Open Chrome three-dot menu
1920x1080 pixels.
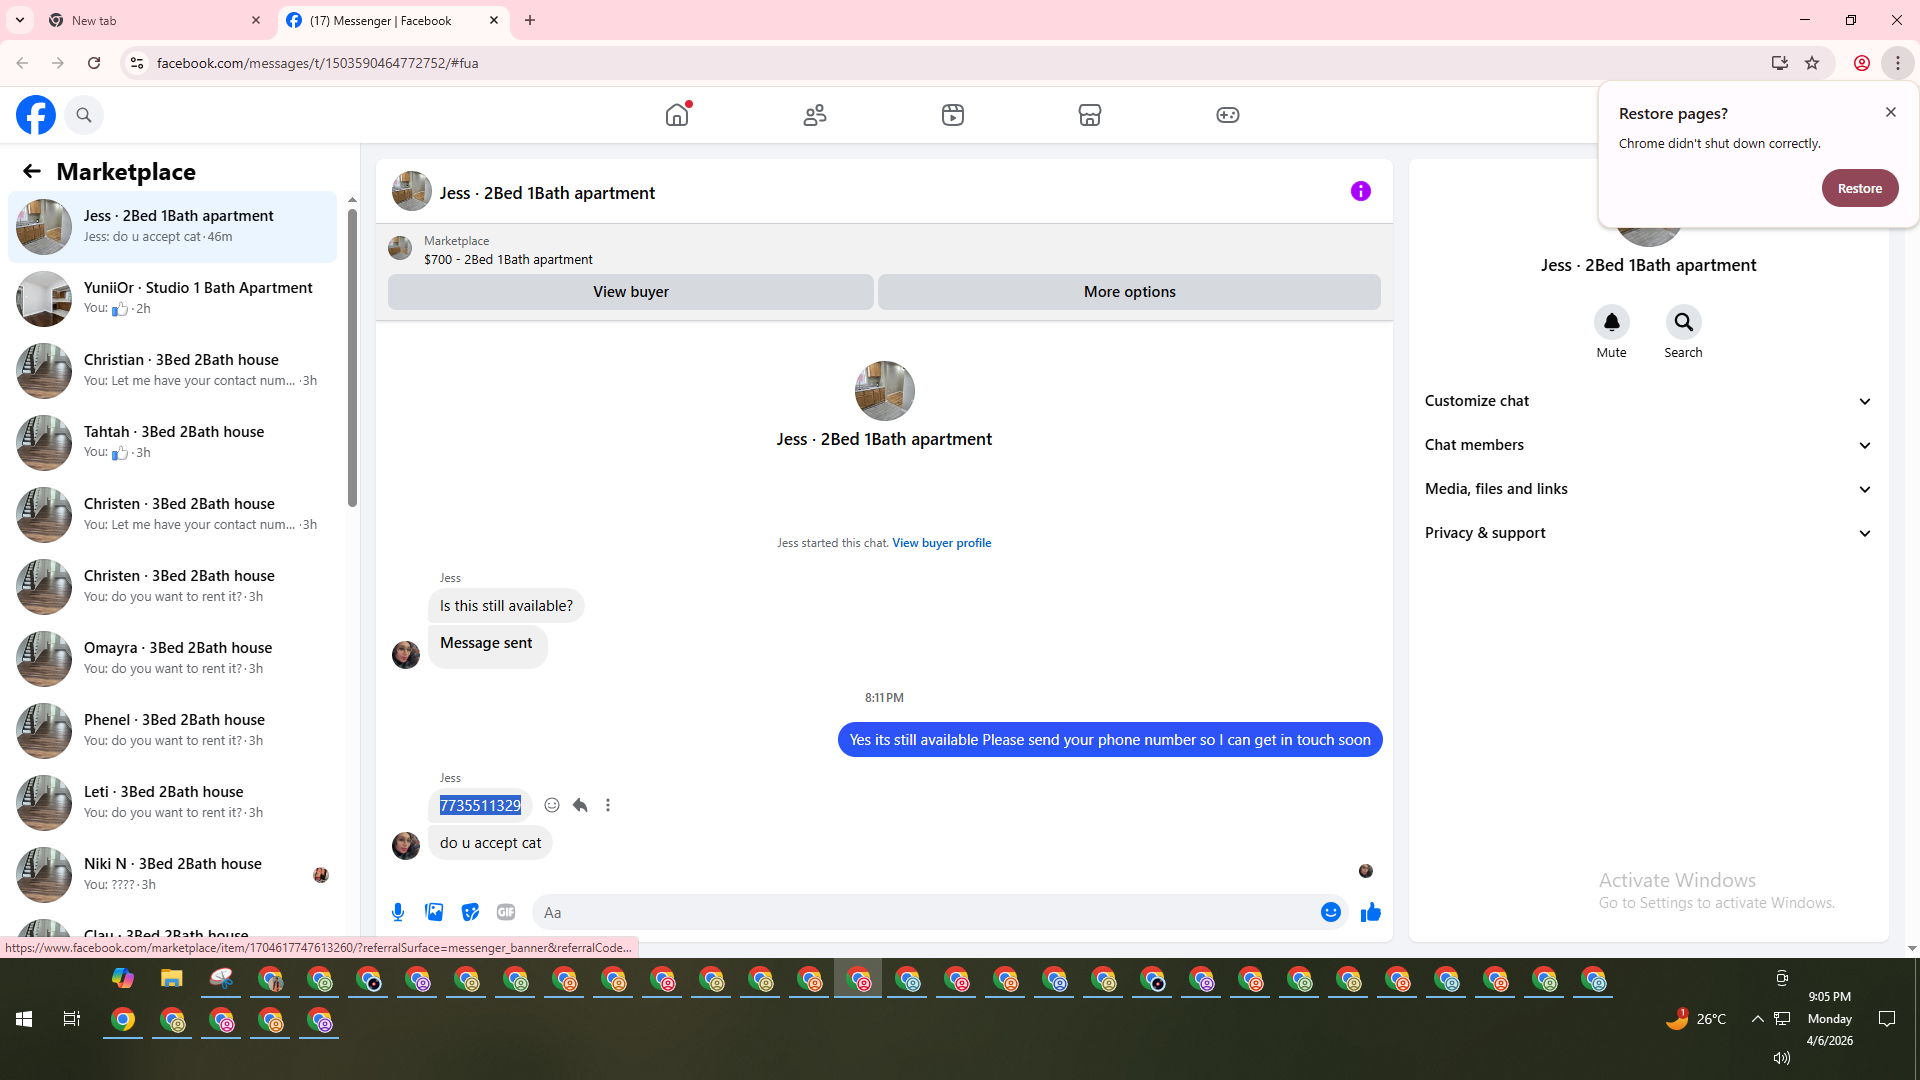point(1898,63)
